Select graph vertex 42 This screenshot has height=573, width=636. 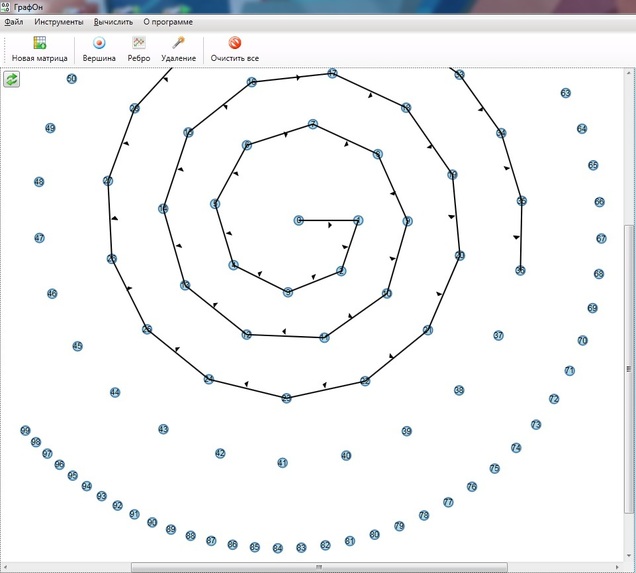[220, 453]
